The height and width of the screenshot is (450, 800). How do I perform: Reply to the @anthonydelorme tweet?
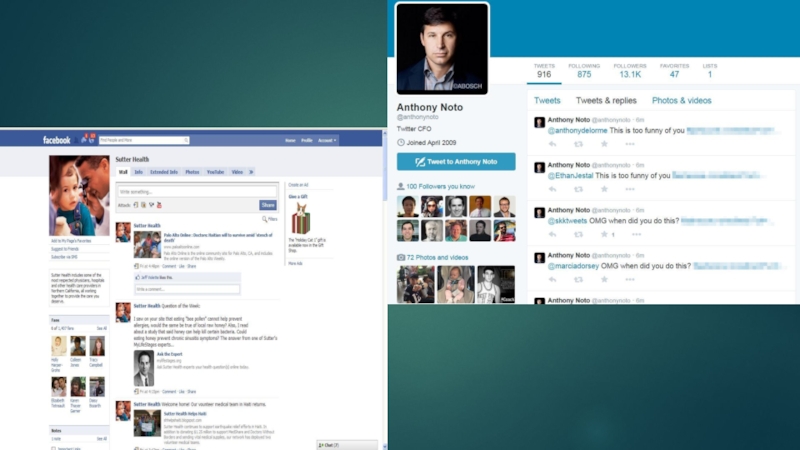coord(553,144)
